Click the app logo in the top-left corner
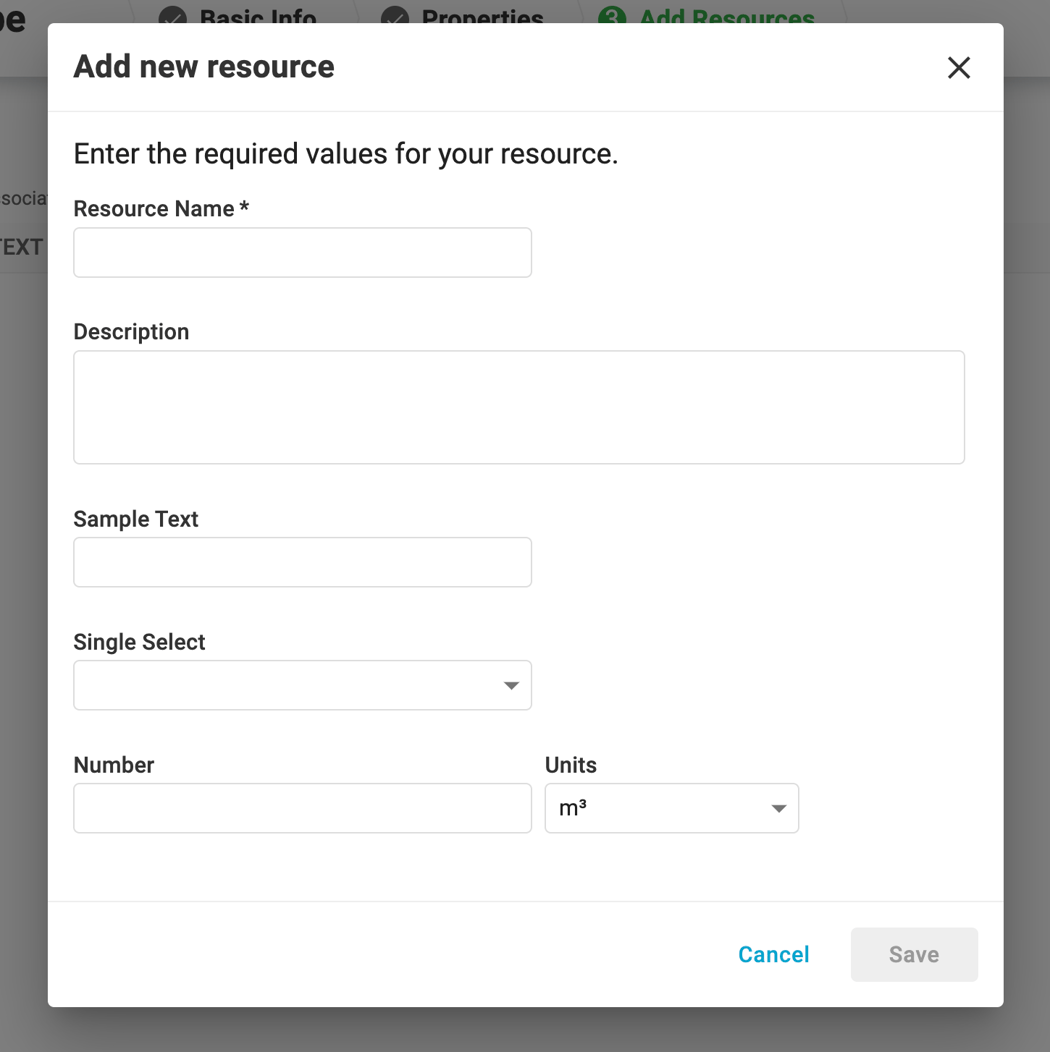 click(14, 18)
